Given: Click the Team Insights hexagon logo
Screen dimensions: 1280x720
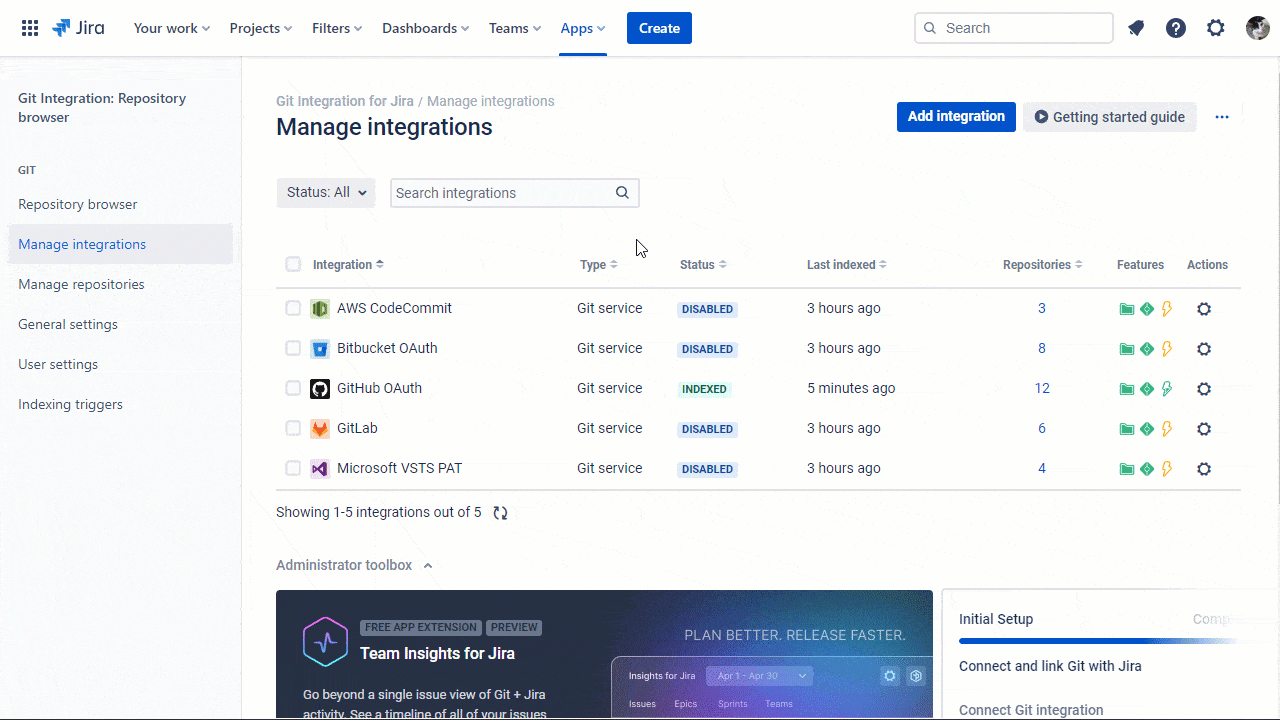Looking at the screenshot, I should click(325, 642).
